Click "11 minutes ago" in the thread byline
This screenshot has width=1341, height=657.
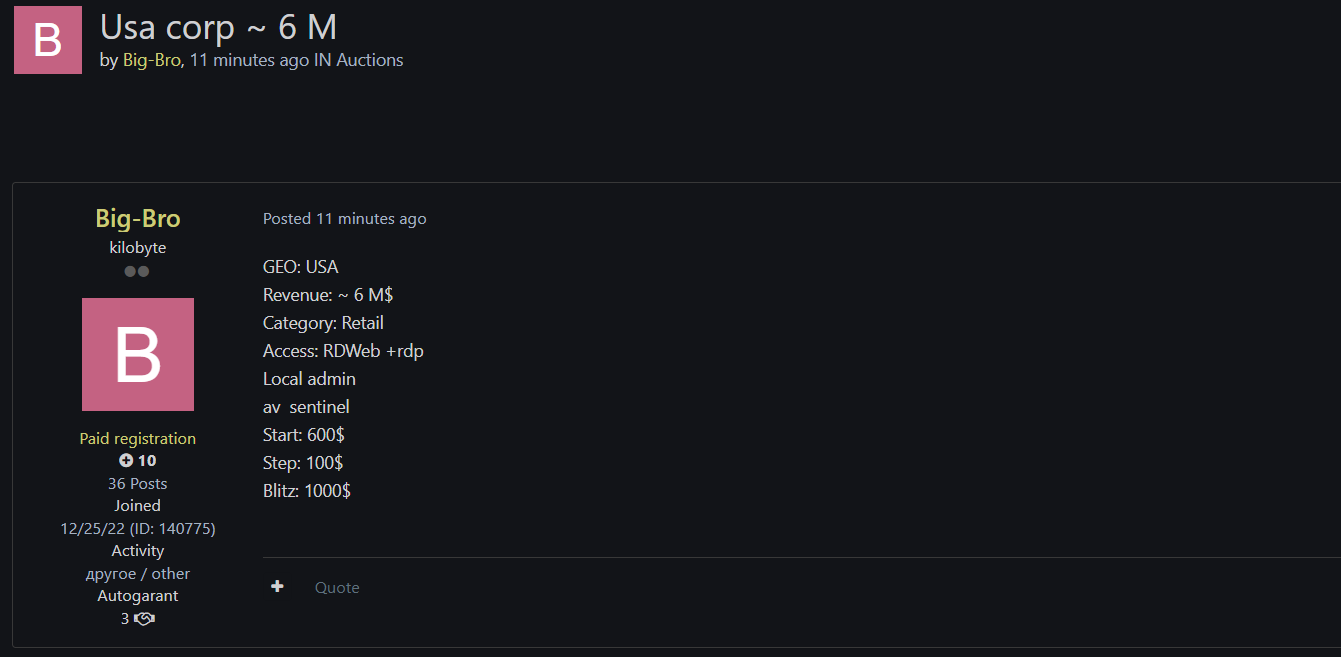(249, 60)
